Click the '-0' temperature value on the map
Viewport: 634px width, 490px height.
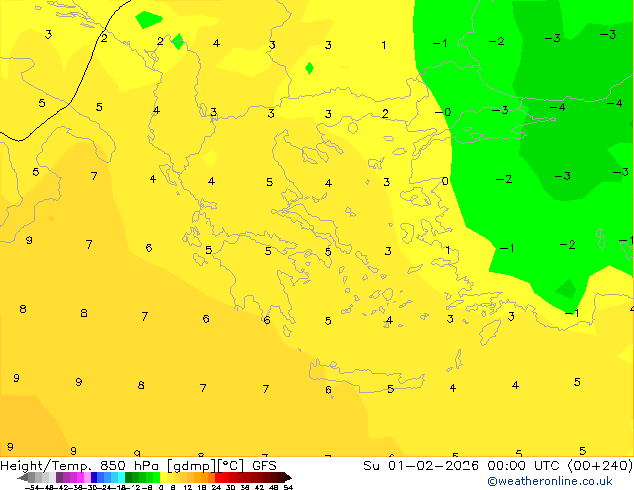(443, 112)
